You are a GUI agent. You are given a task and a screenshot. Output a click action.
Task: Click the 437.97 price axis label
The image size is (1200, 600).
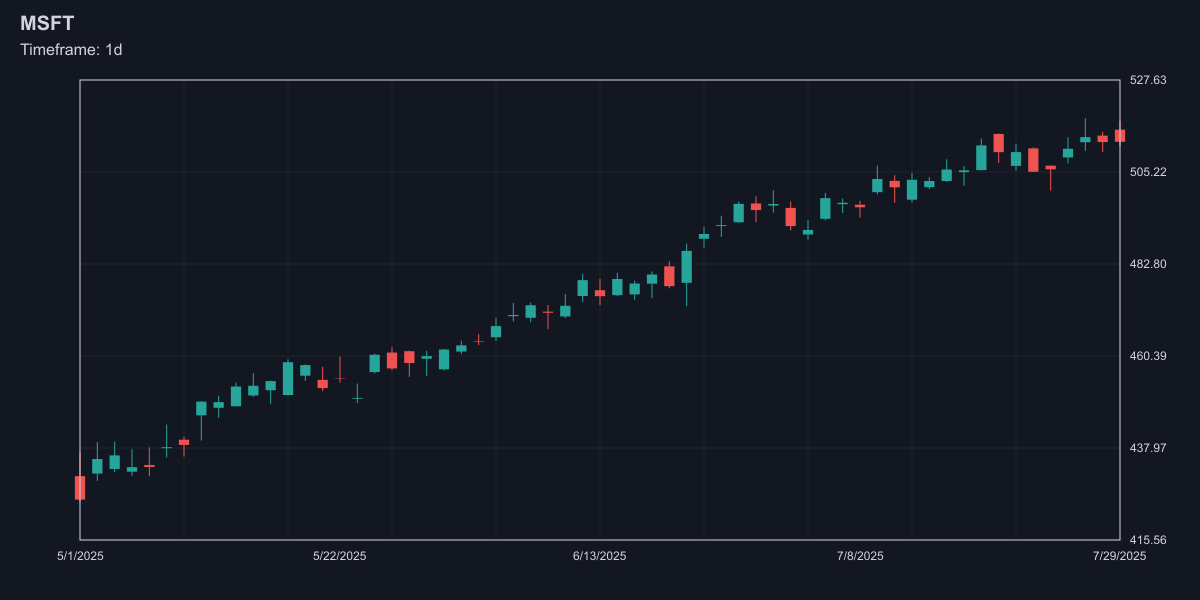point(1147,448)
